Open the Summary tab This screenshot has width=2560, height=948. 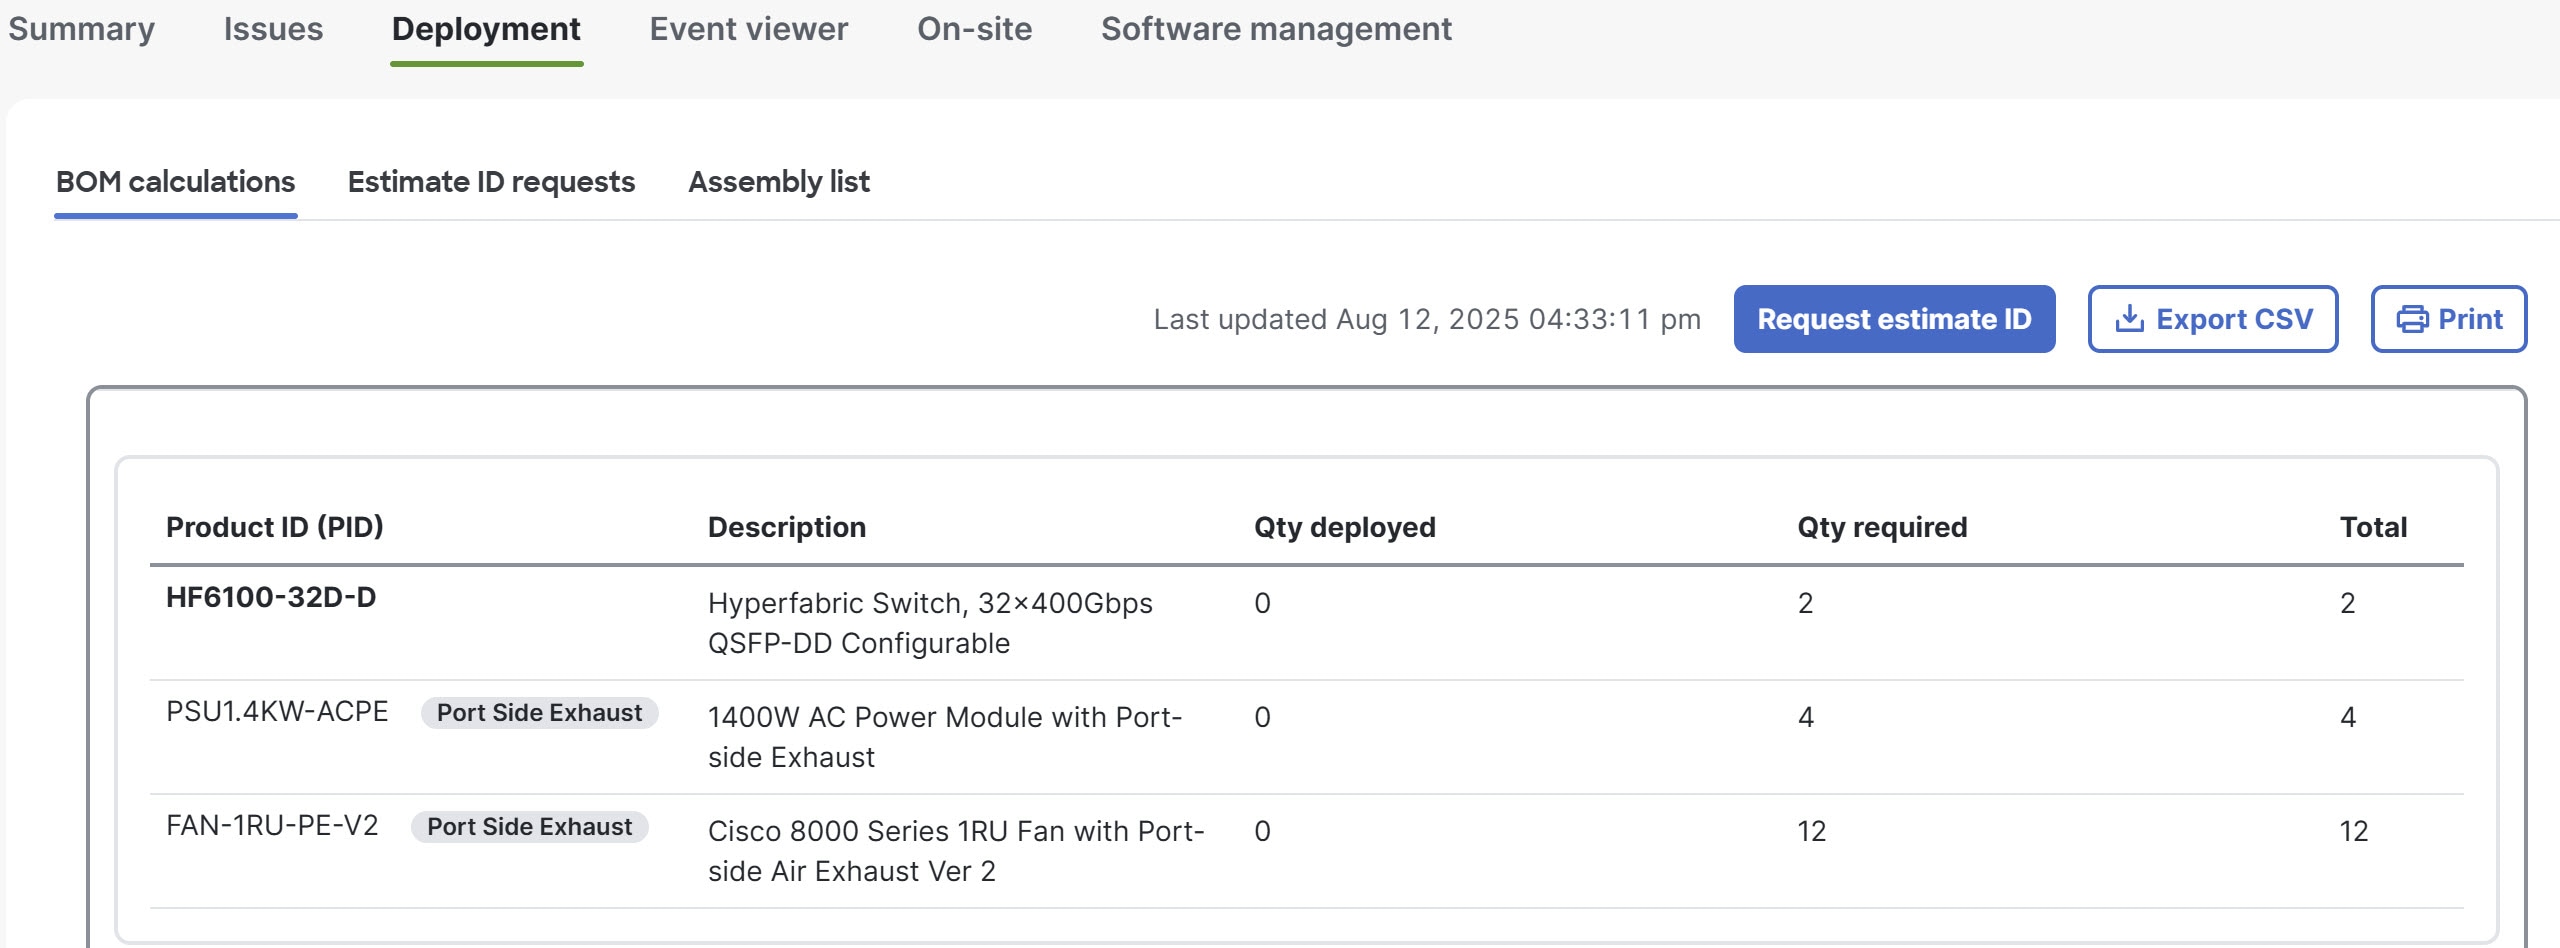(82, 29)
